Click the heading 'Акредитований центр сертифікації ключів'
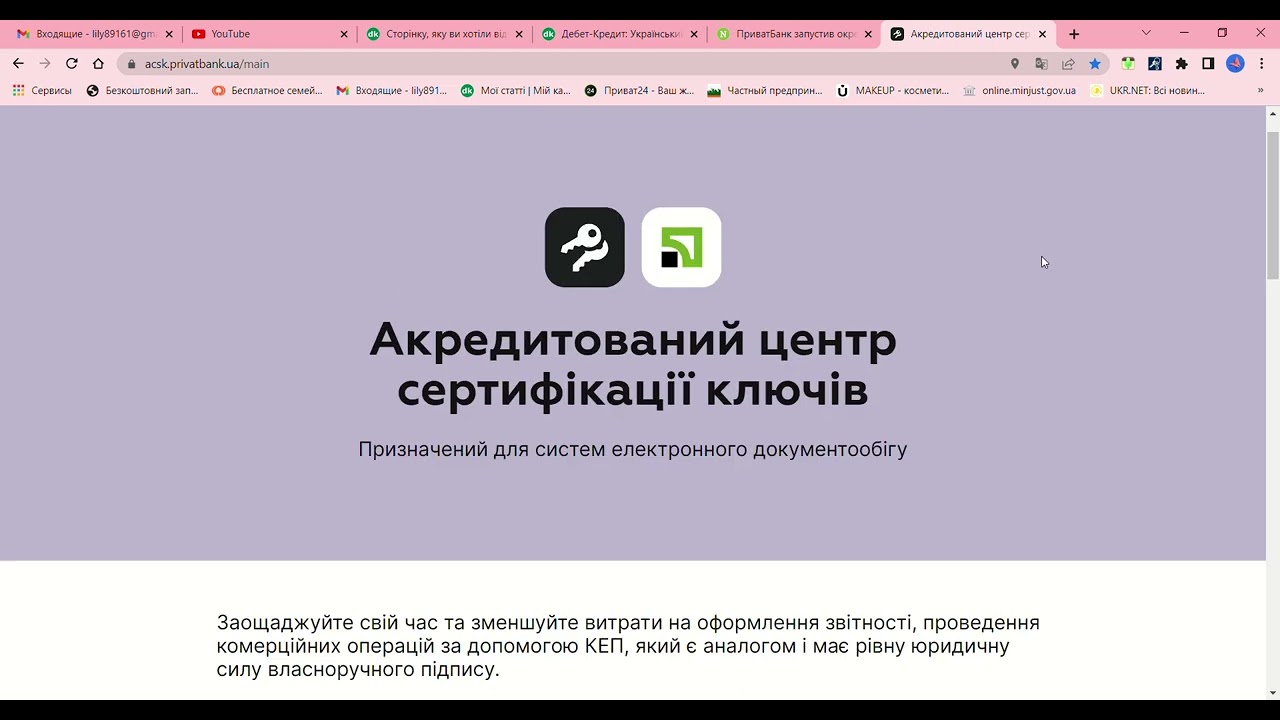 [633, 365]
